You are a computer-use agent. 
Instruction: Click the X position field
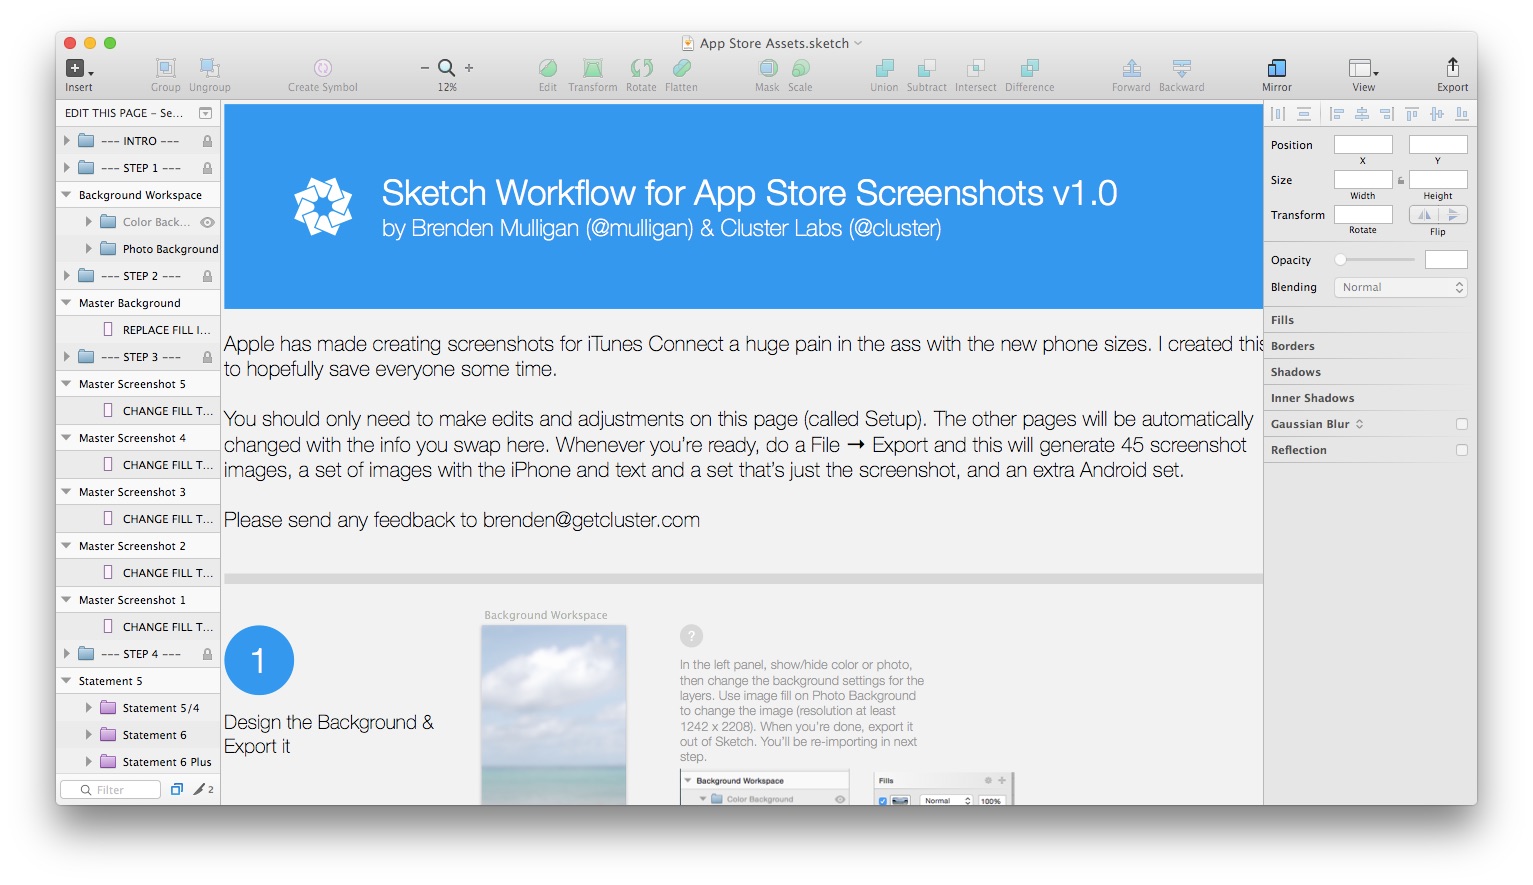[1362, 145]
